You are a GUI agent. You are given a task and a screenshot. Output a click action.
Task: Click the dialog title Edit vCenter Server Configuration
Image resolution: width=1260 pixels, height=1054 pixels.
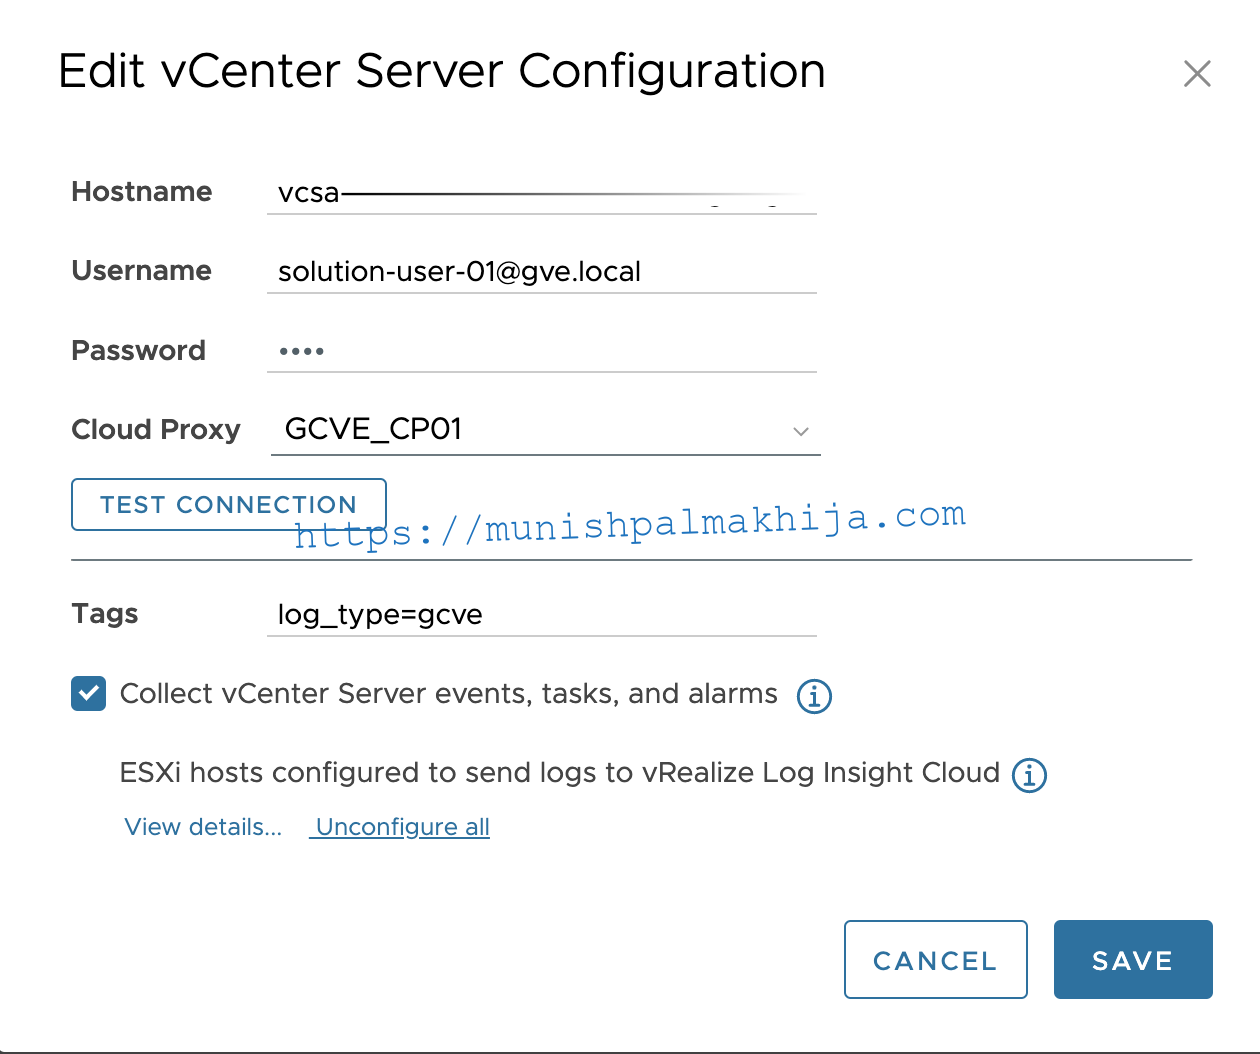442,71
